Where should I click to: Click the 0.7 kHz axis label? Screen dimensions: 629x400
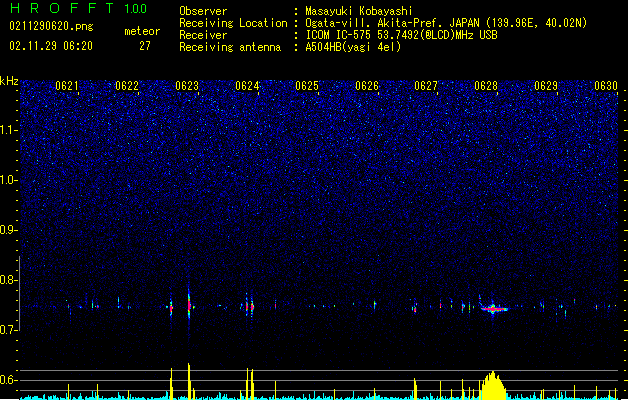coord(9,330)
